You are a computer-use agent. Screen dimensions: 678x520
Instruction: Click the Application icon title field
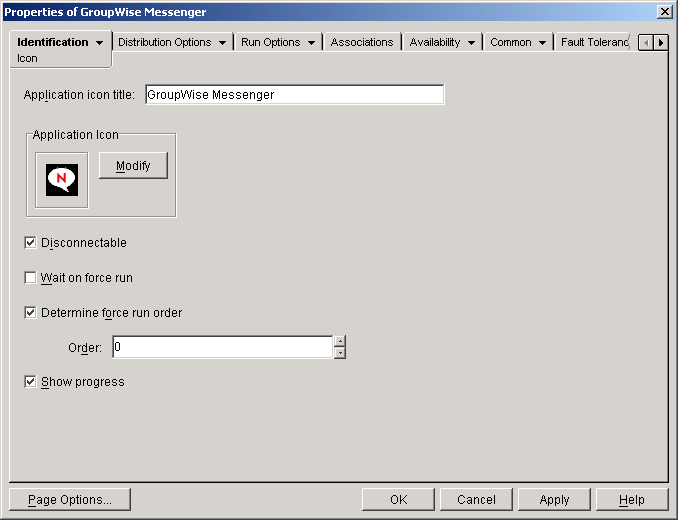(x=294, y=95)
